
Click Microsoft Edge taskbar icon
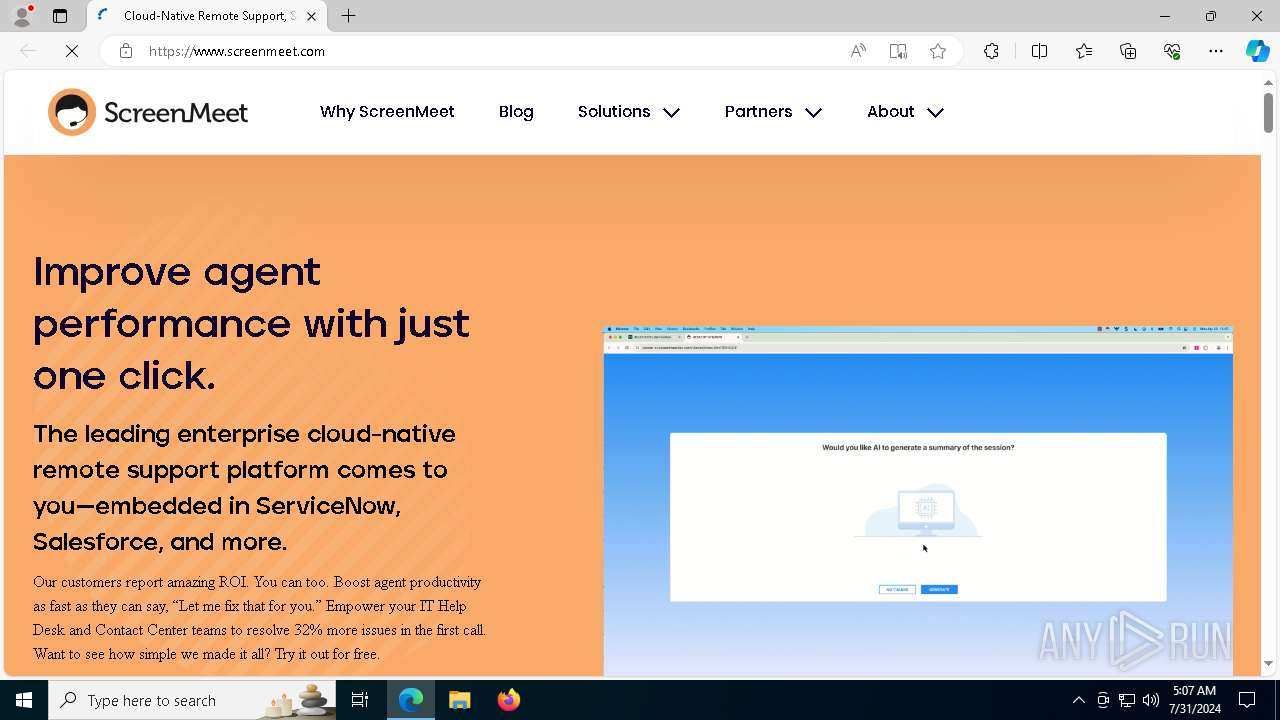[411, 700]
